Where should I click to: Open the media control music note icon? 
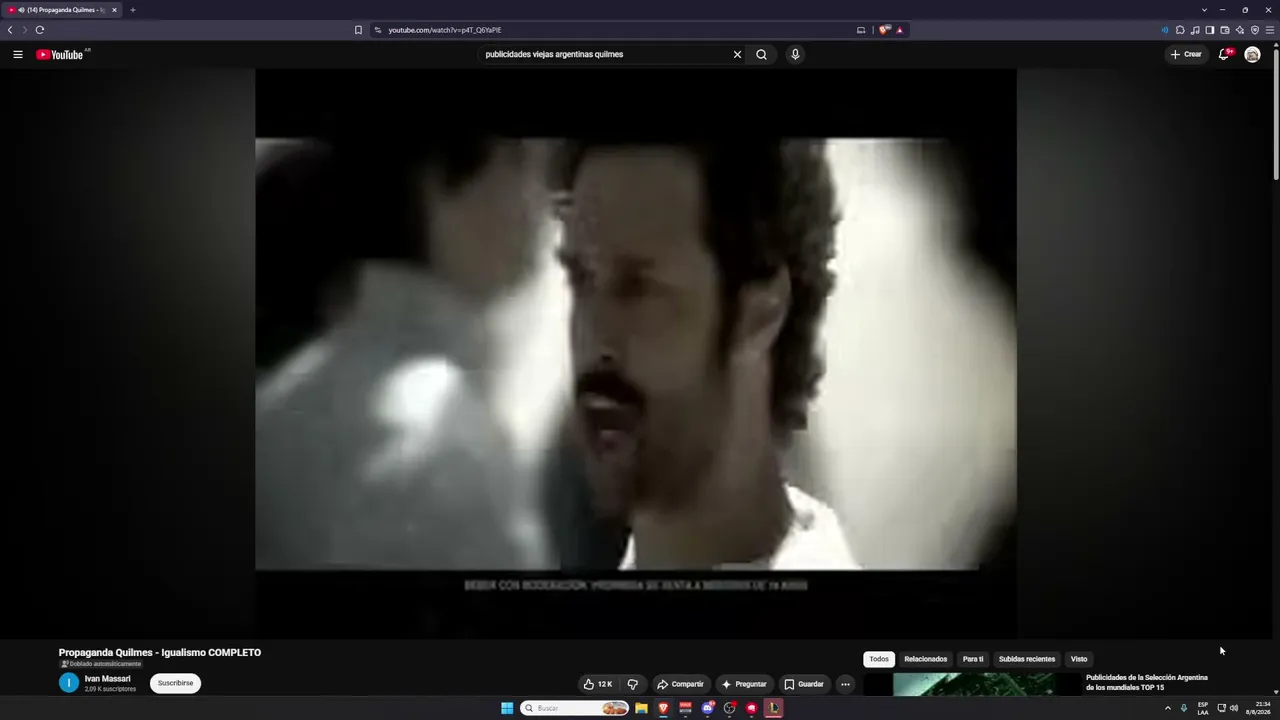point(1195,30)
